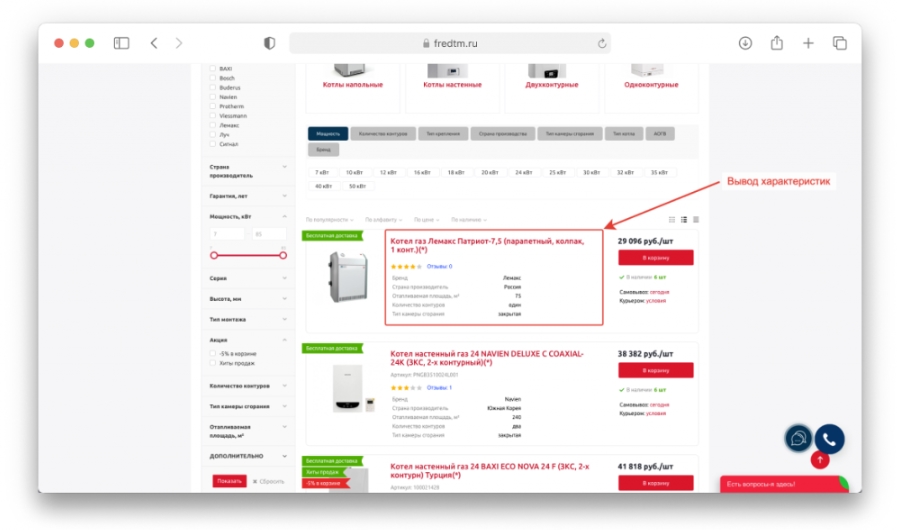Open a new tab with the plus icon
The height and width of the screenshot is (530, 897).
(x=808, y=43)
